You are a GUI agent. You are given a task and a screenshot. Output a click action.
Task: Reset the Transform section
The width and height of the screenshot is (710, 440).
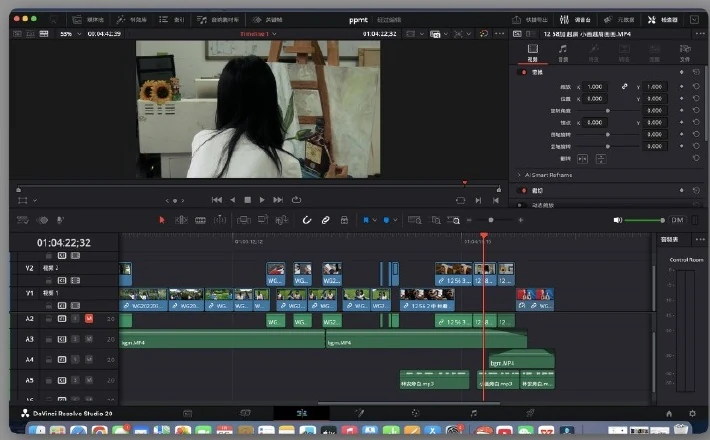pos(696,72)
